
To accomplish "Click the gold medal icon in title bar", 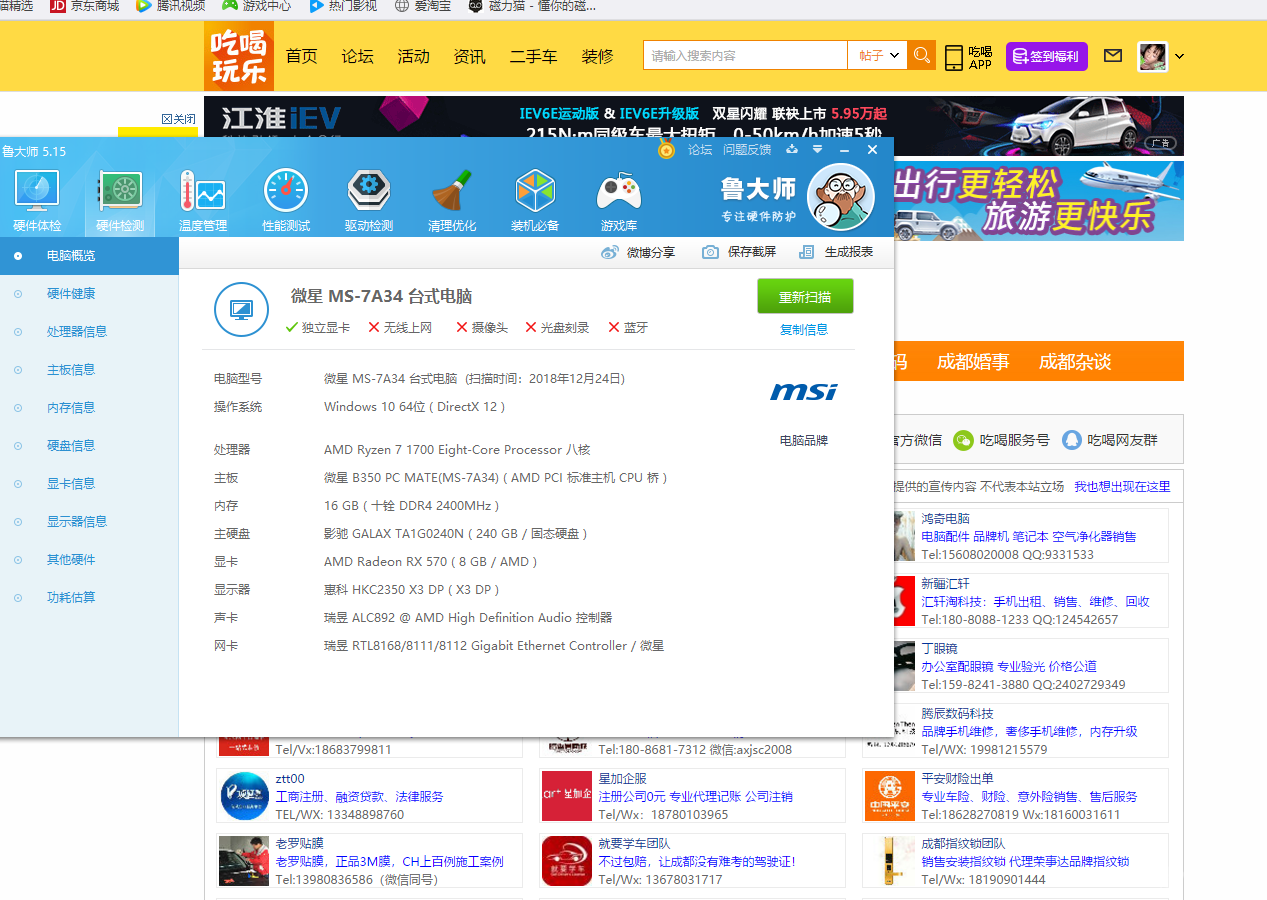I will pyautogui.click(x=667, y=150).
